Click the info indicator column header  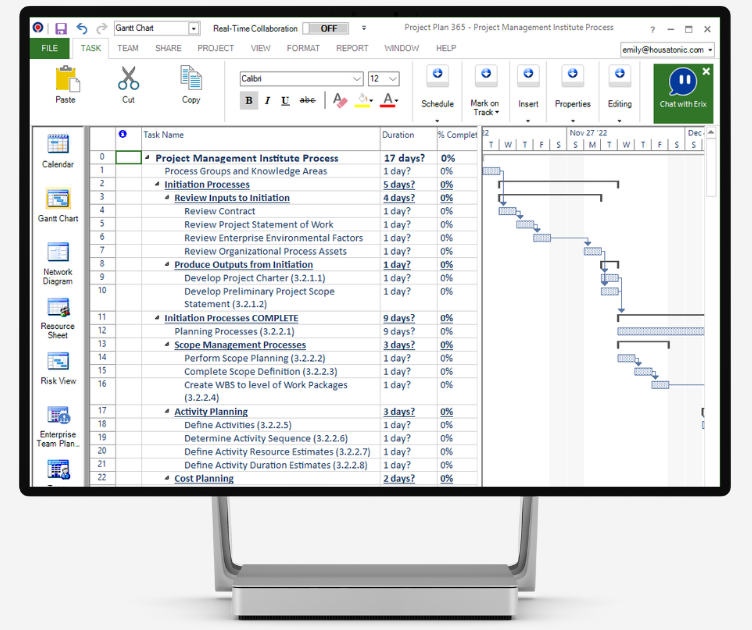pyautogui.click(x=128, y=139)
